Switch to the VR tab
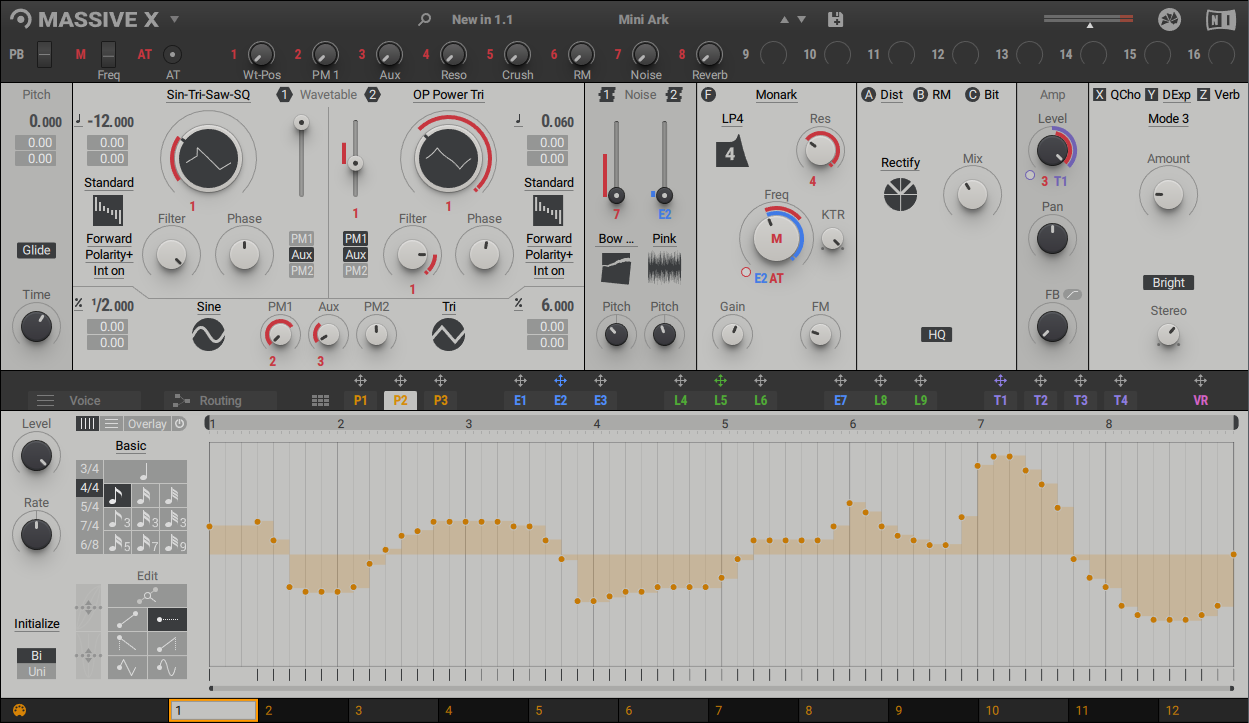 (1200, 400)
